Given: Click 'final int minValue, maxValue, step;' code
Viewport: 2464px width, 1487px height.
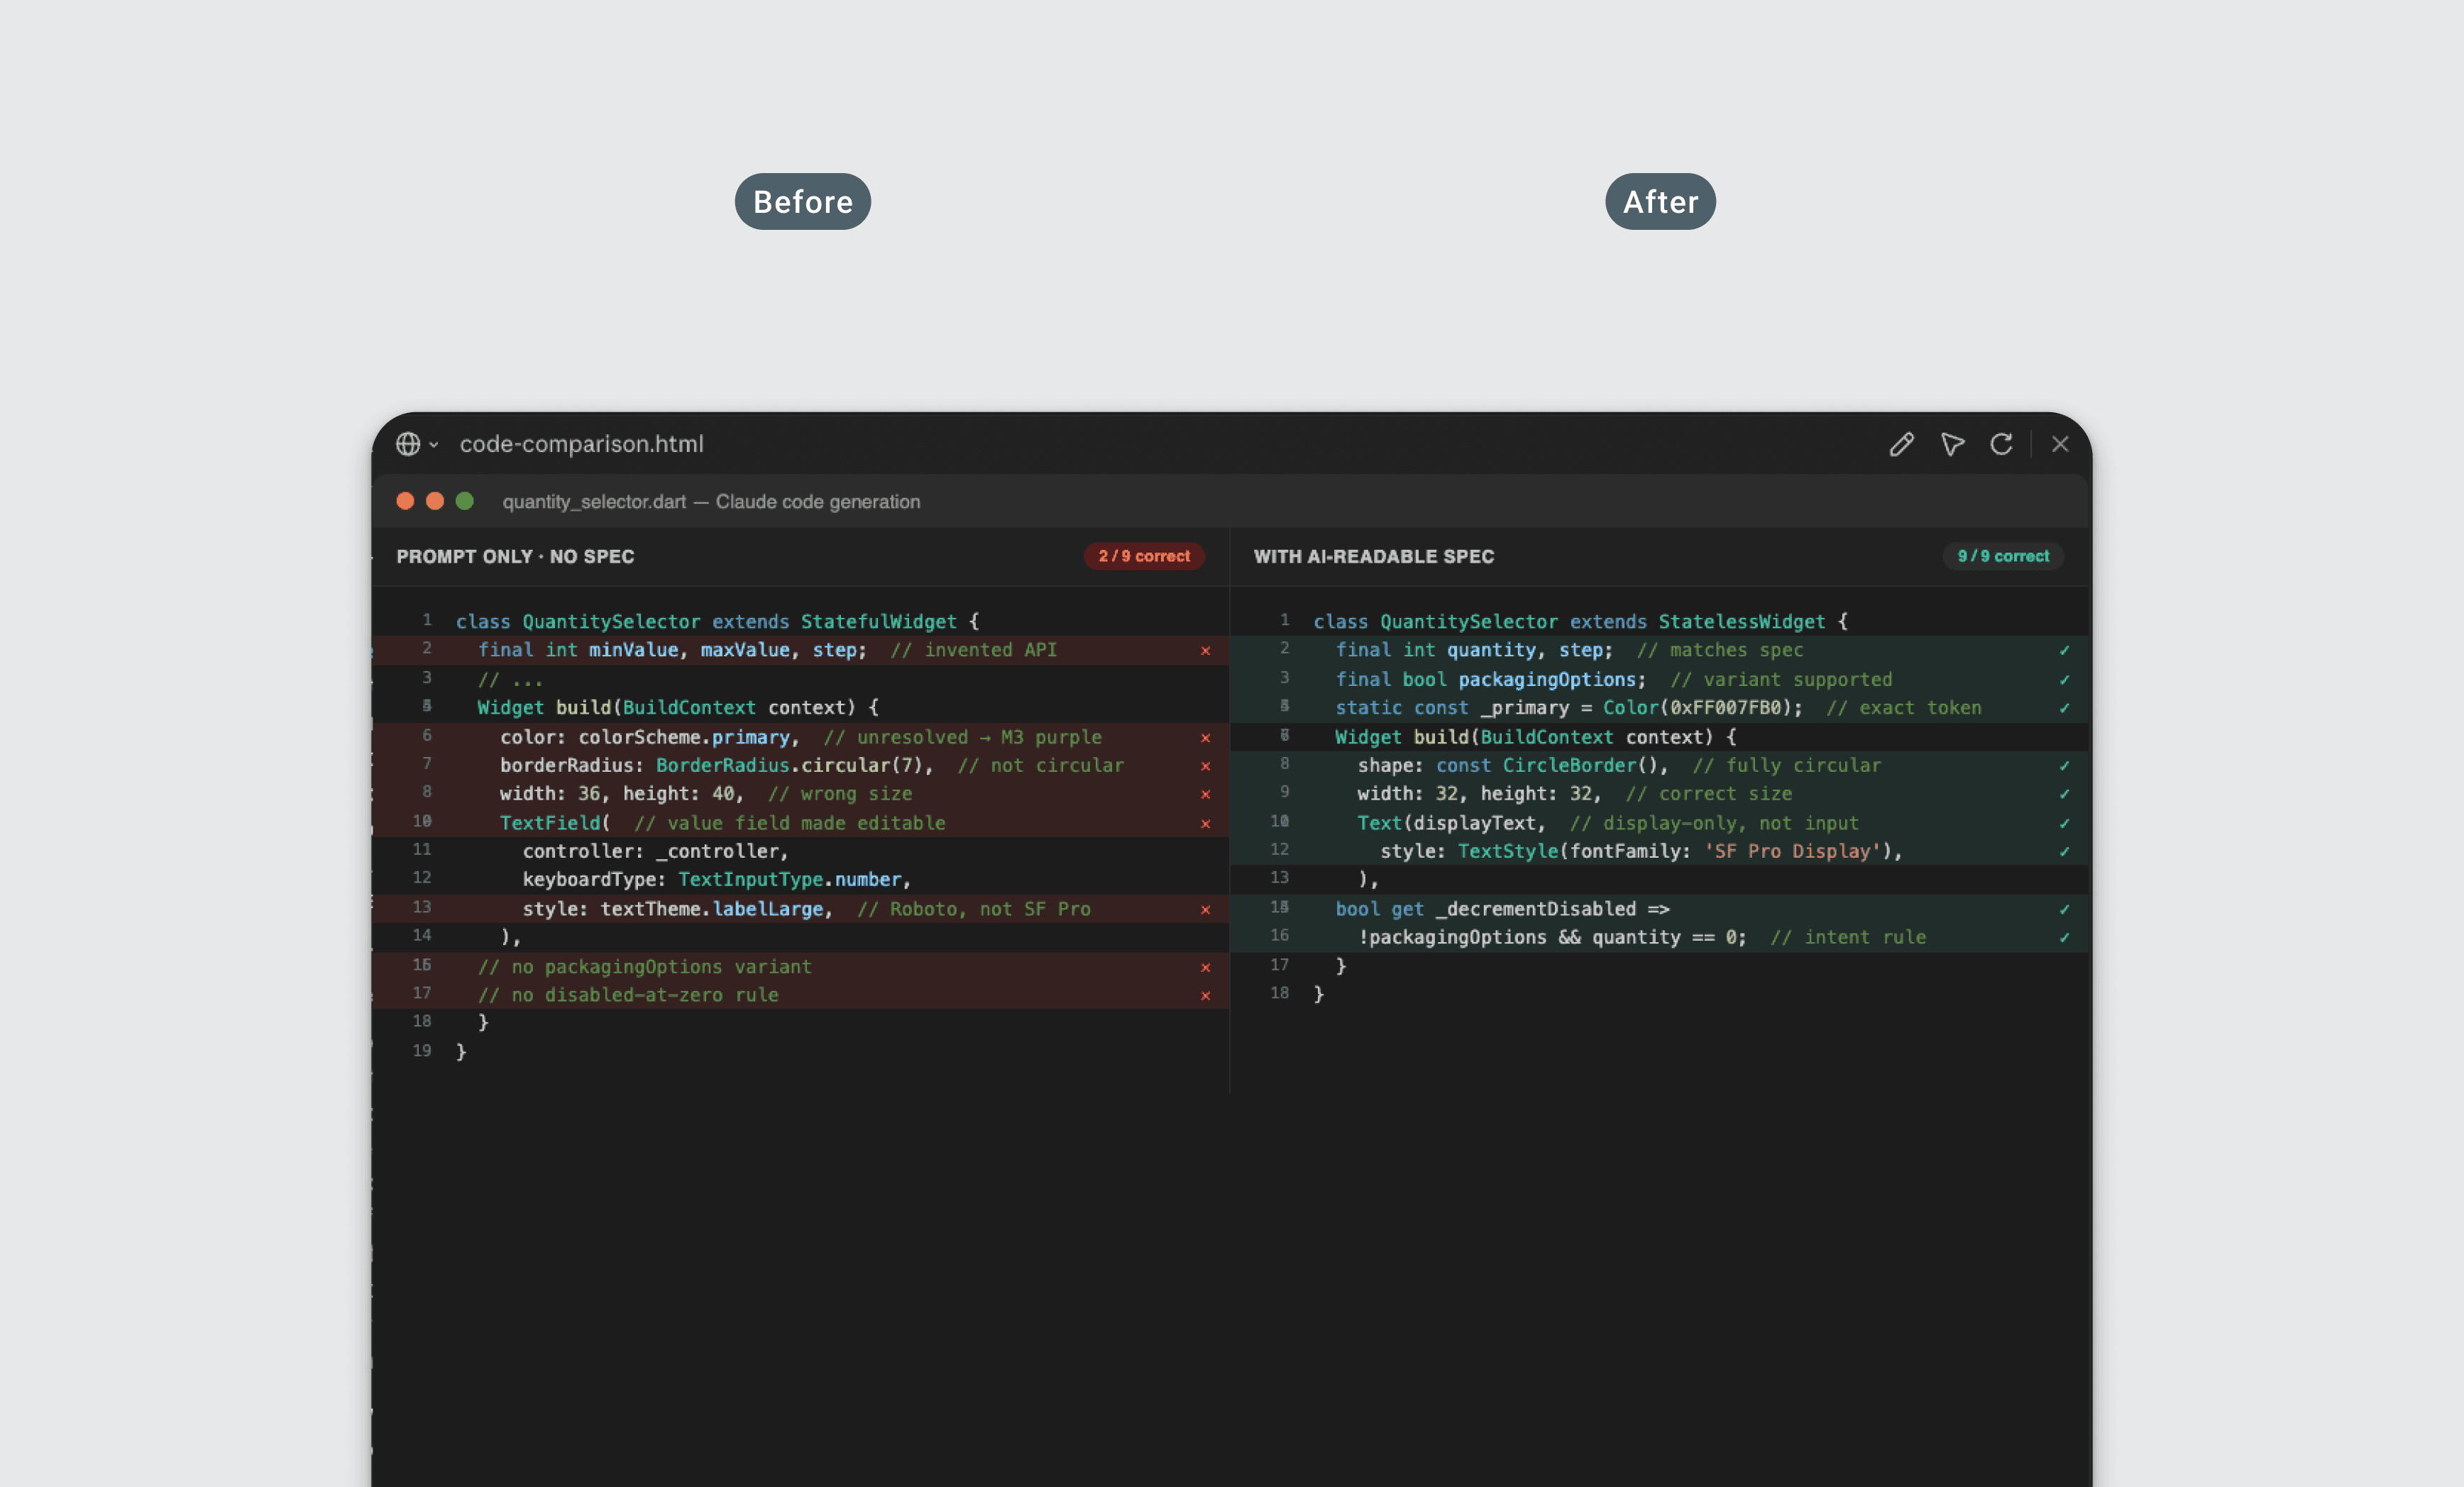Looking at the screenshot, I should (672, 651).
